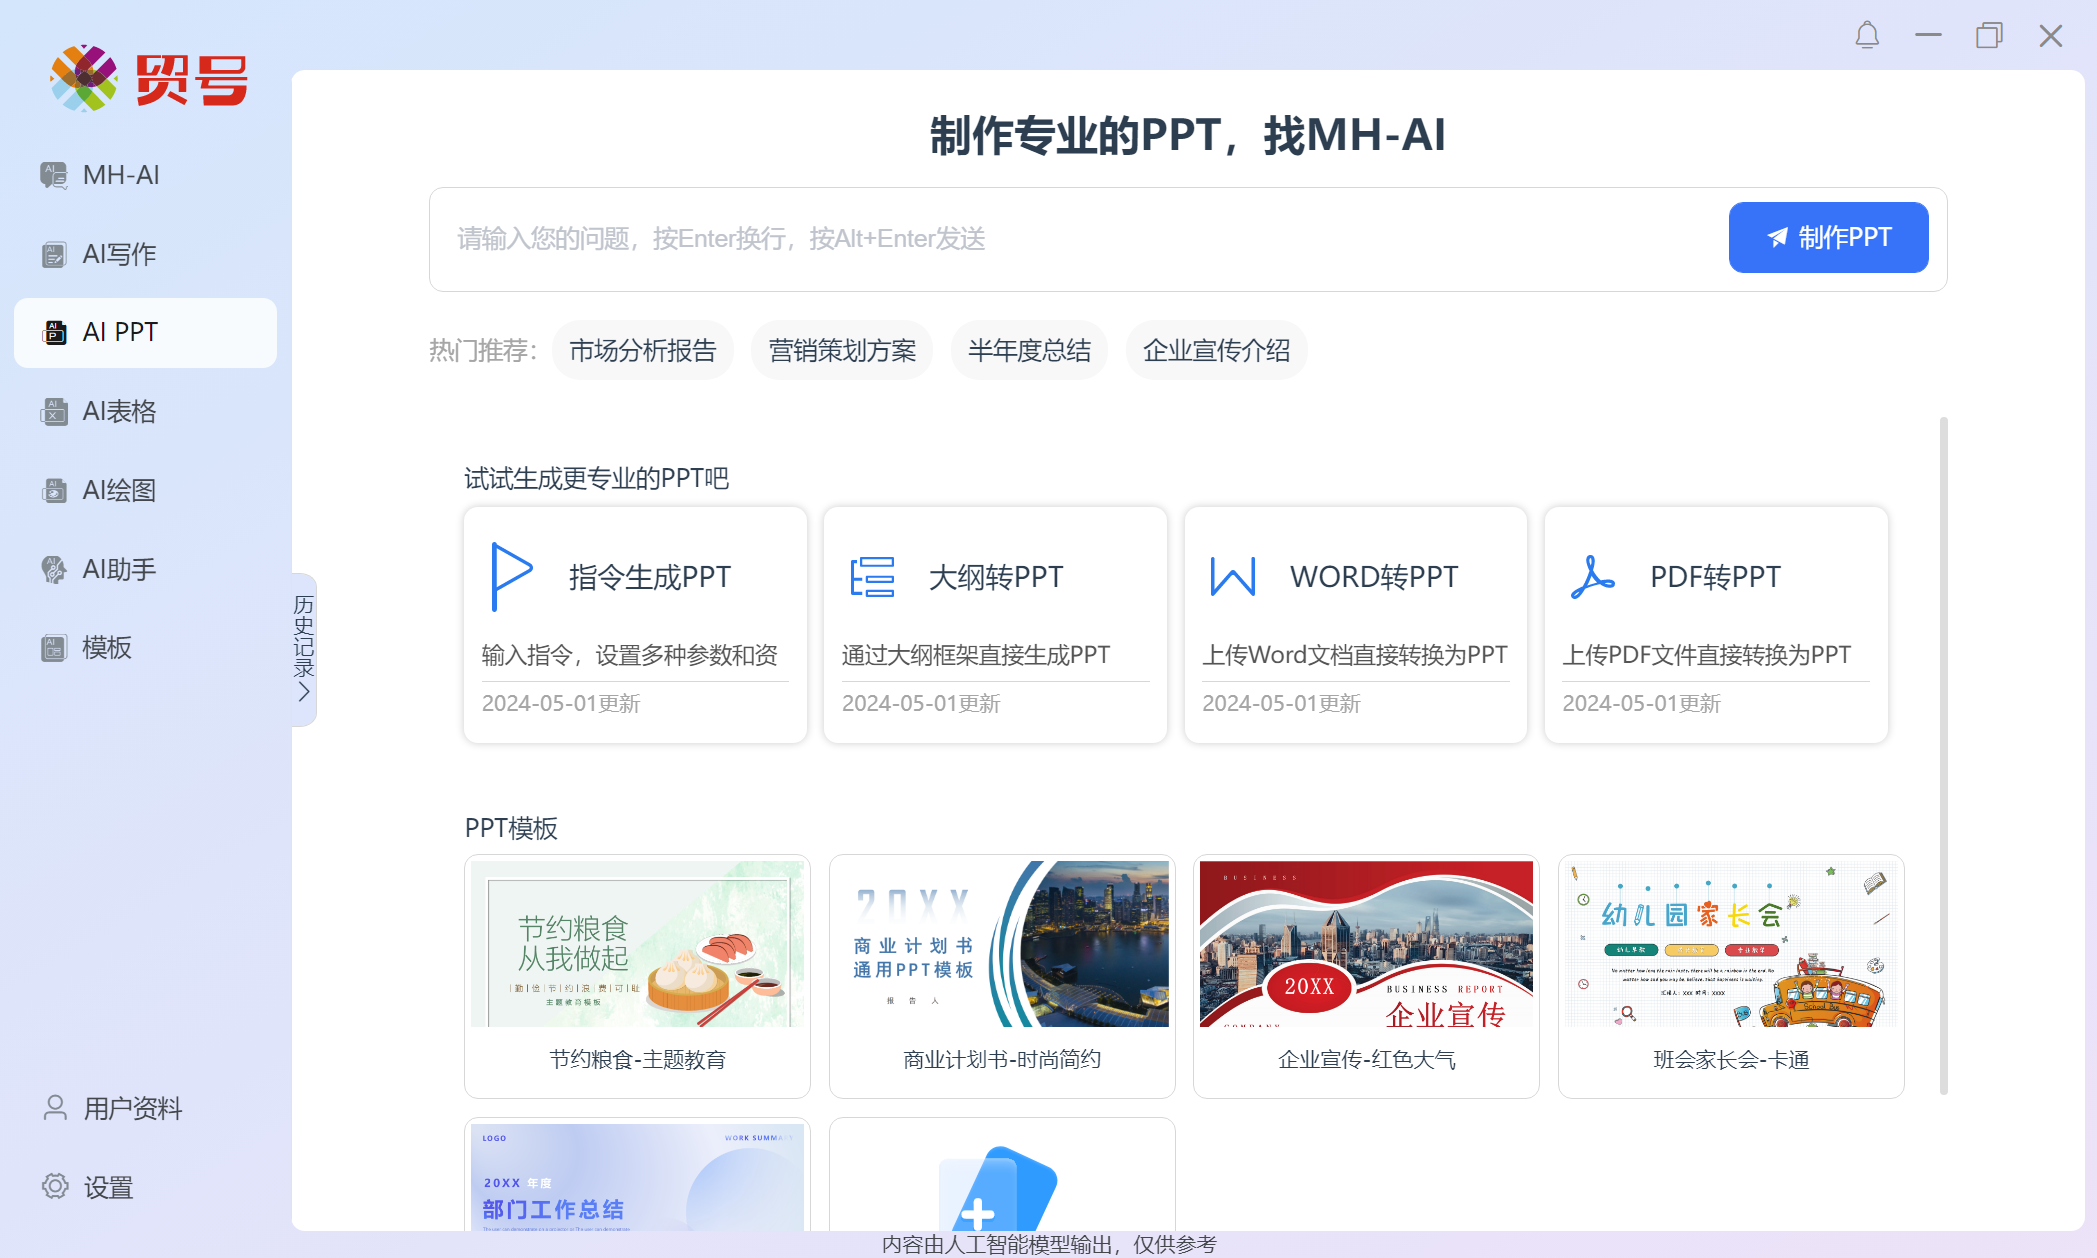Click the PPT模板 section heading

[x=511, y=828]
